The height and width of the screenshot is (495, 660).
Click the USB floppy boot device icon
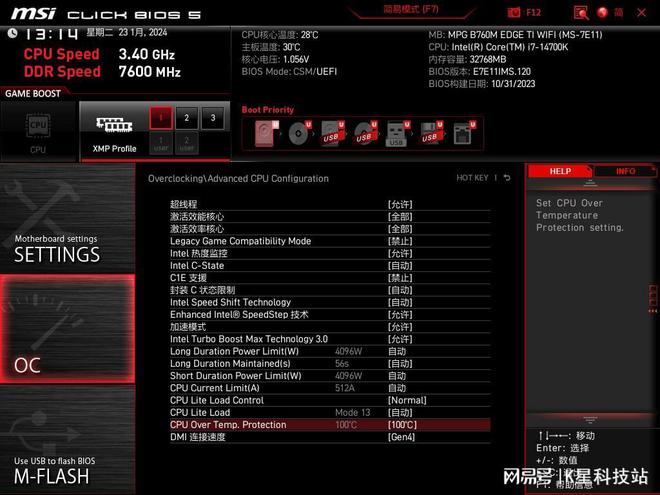(x=431, y=133)
